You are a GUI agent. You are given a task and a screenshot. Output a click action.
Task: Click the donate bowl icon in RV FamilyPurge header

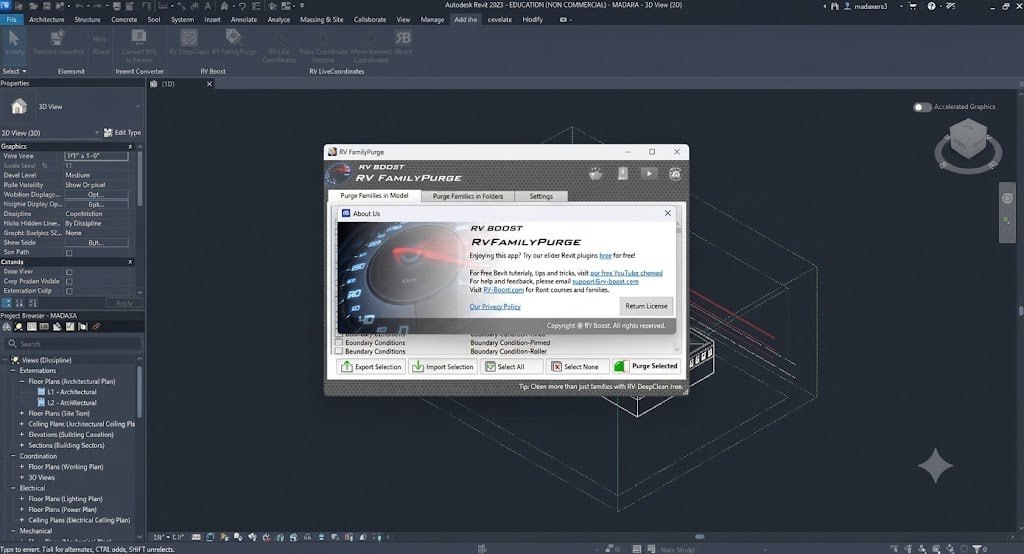click(596, 174)
